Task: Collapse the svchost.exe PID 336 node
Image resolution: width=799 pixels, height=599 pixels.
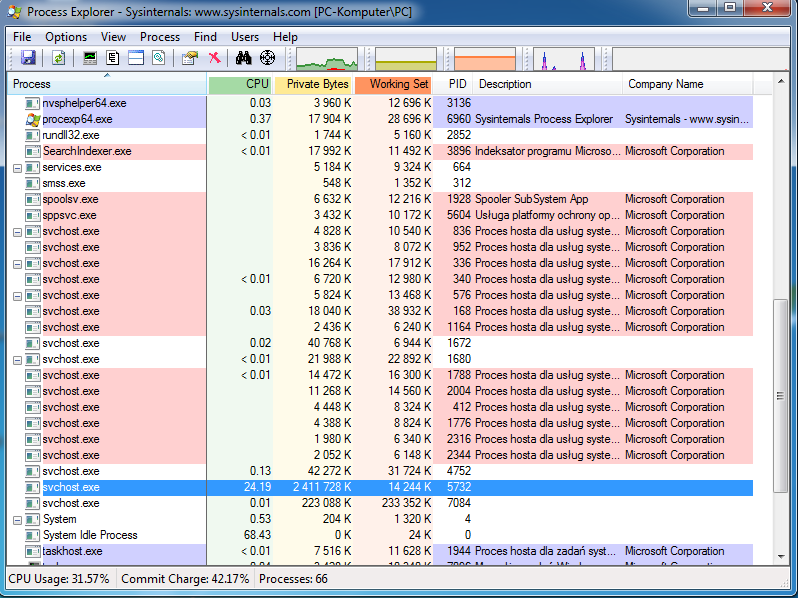Action: point(17,264)
